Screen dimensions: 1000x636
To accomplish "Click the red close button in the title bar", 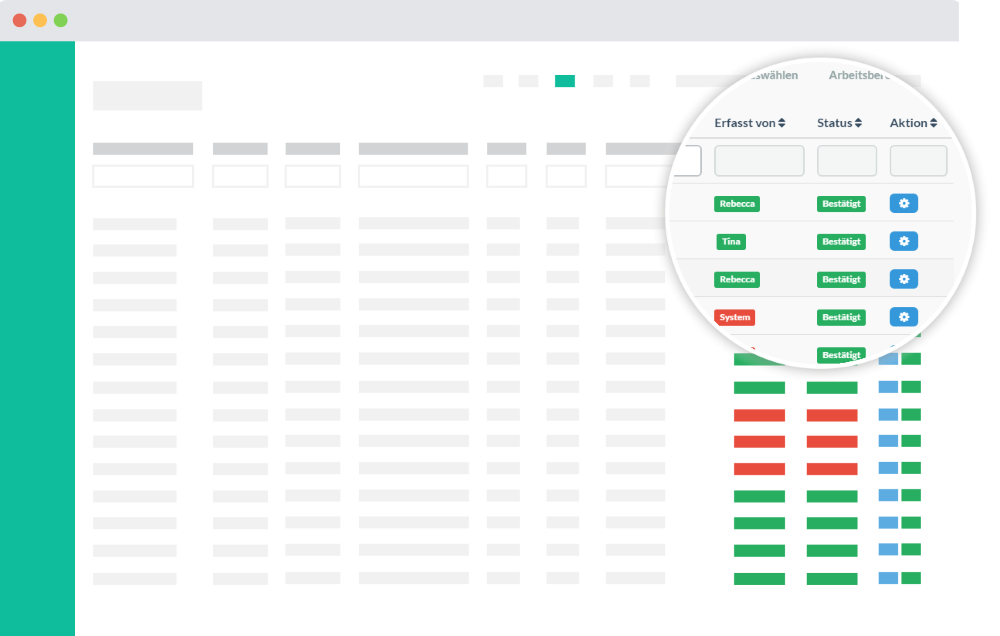I will pyautogui.click(x=19, y=20).
